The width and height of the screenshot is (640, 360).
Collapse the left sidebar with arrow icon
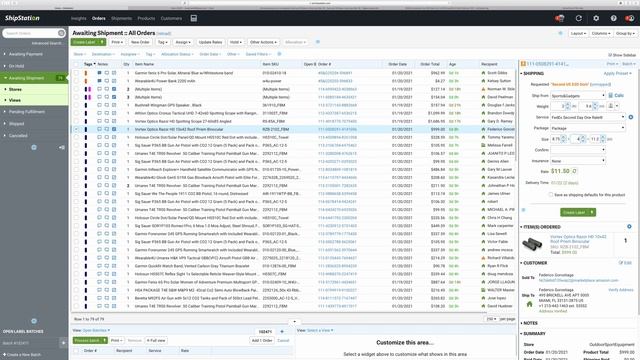coord(62,147)
